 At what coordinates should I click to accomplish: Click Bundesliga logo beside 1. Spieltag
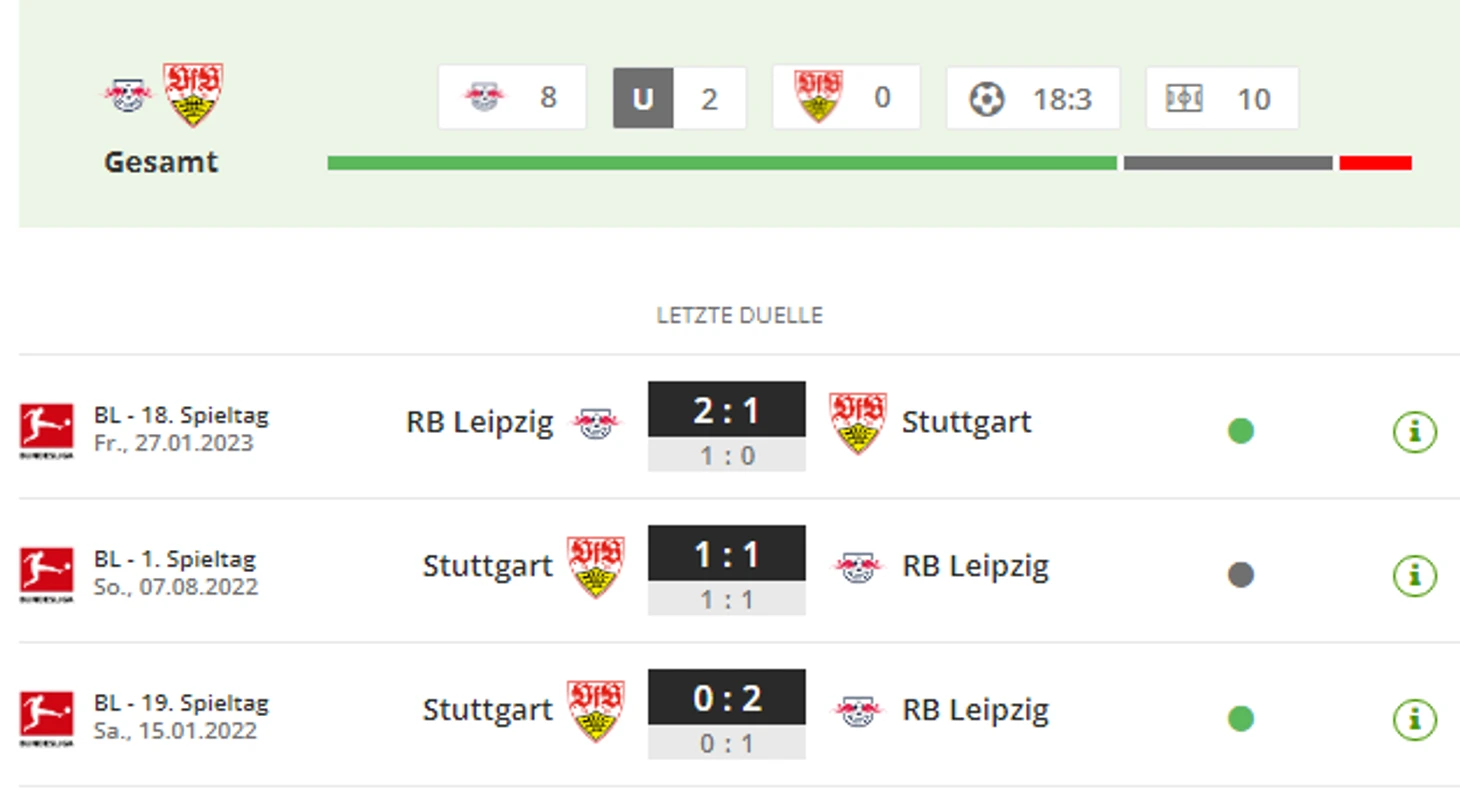tap(46, 575)
